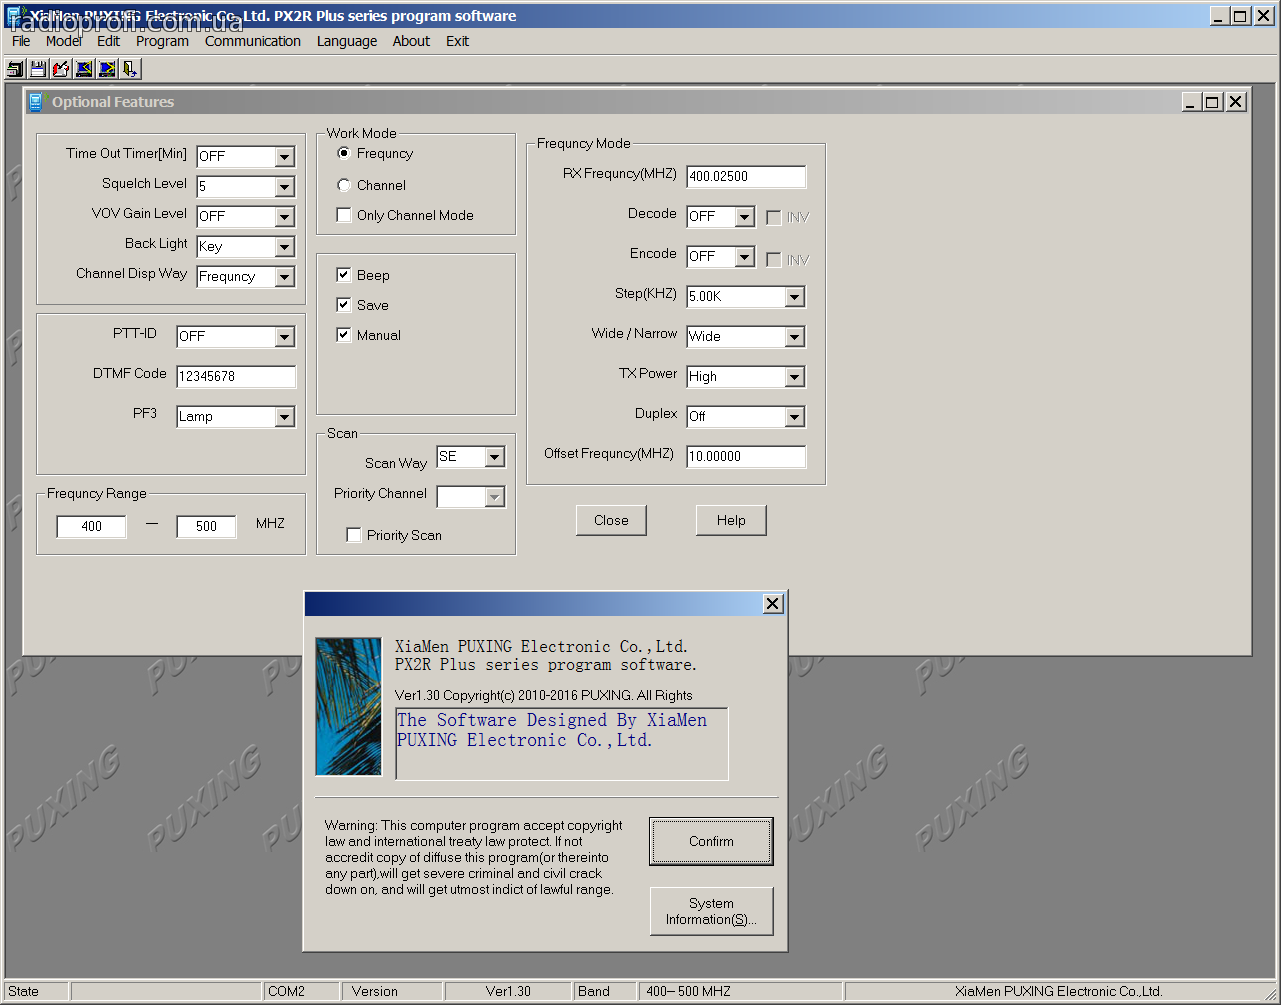Open the Priority Channel dropdown
Viewport: 1281px width, 1005px height.
(x=495, y=497)
